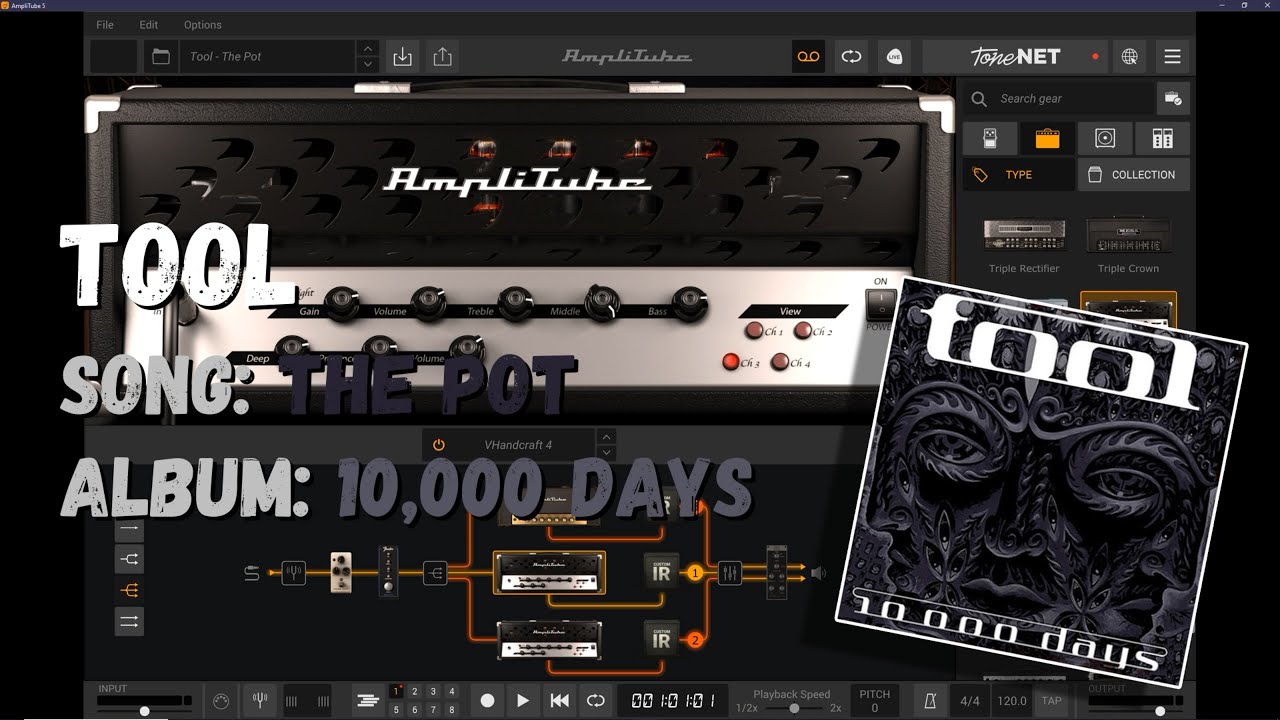Select next preset with down arrow
This screenshot has width=1280, height=720.
coord(368,65)
